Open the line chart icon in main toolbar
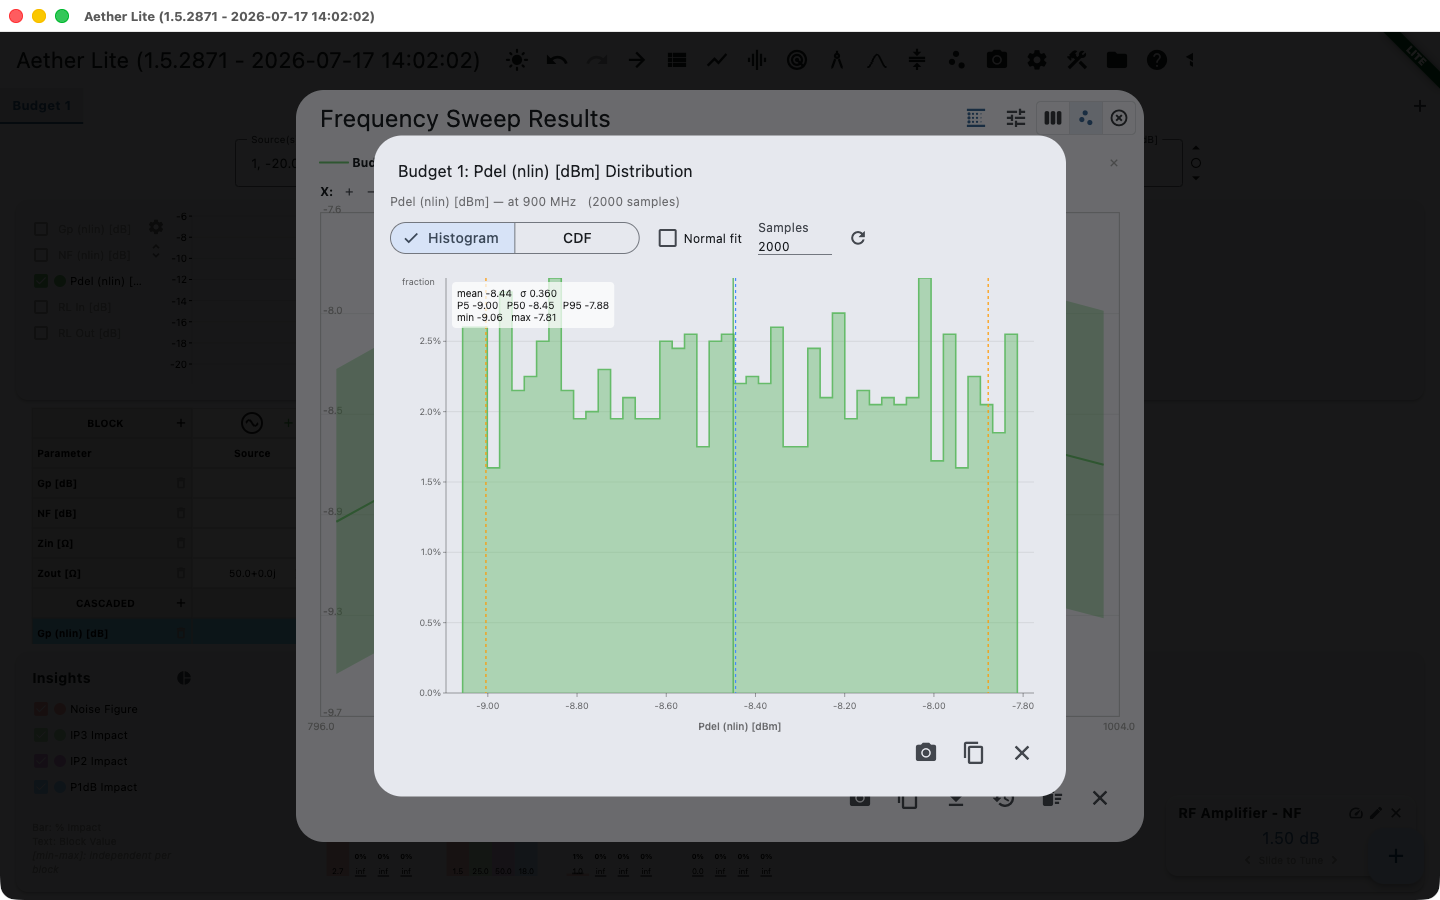1440x900 pixels. (717, 60)
